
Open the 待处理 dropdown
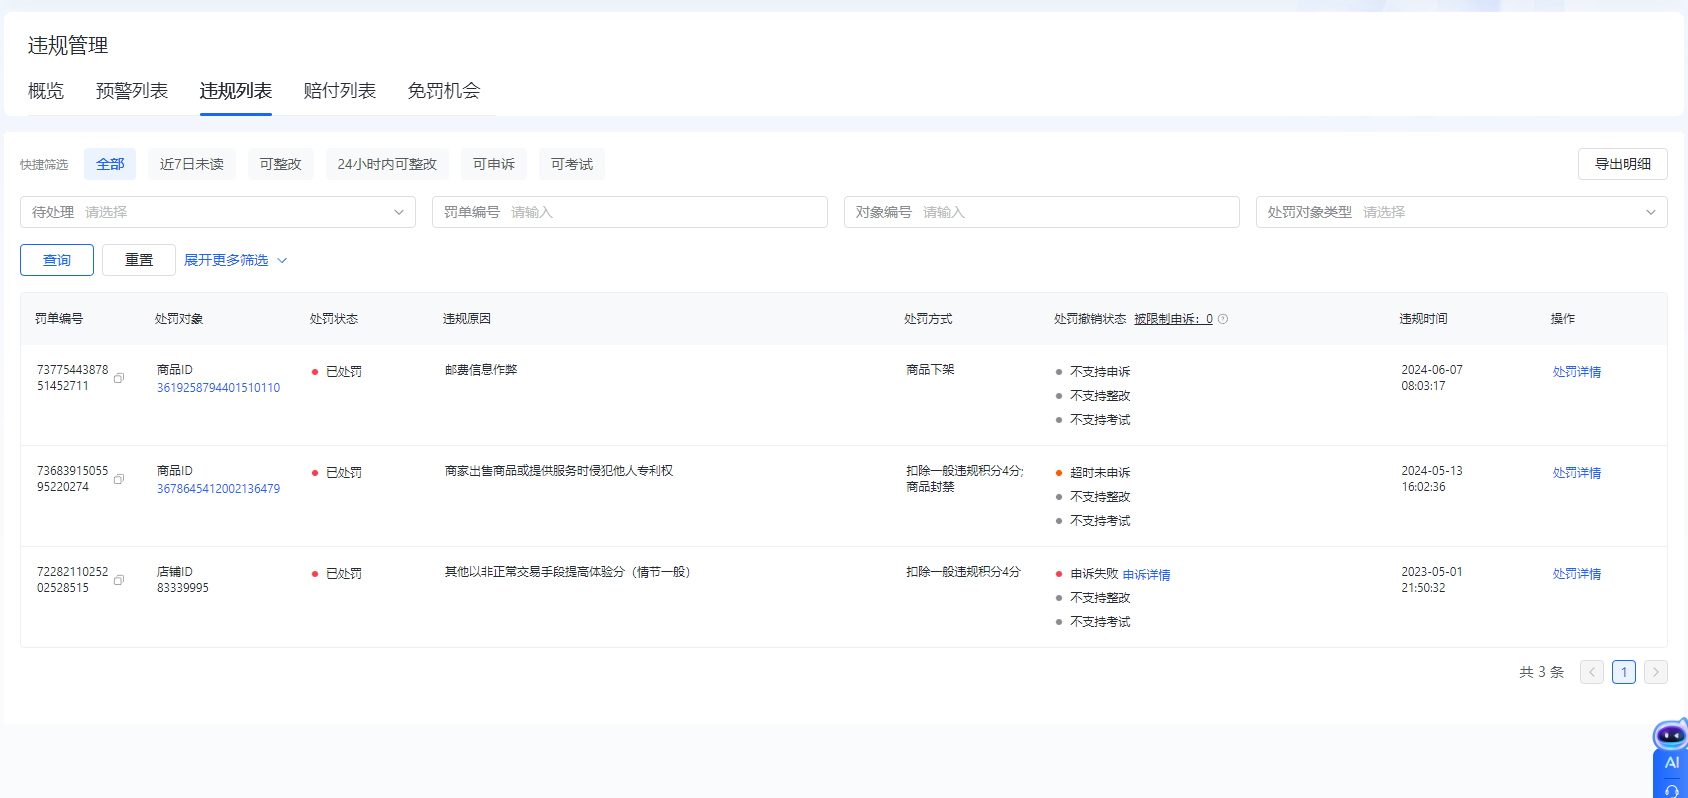217,212
